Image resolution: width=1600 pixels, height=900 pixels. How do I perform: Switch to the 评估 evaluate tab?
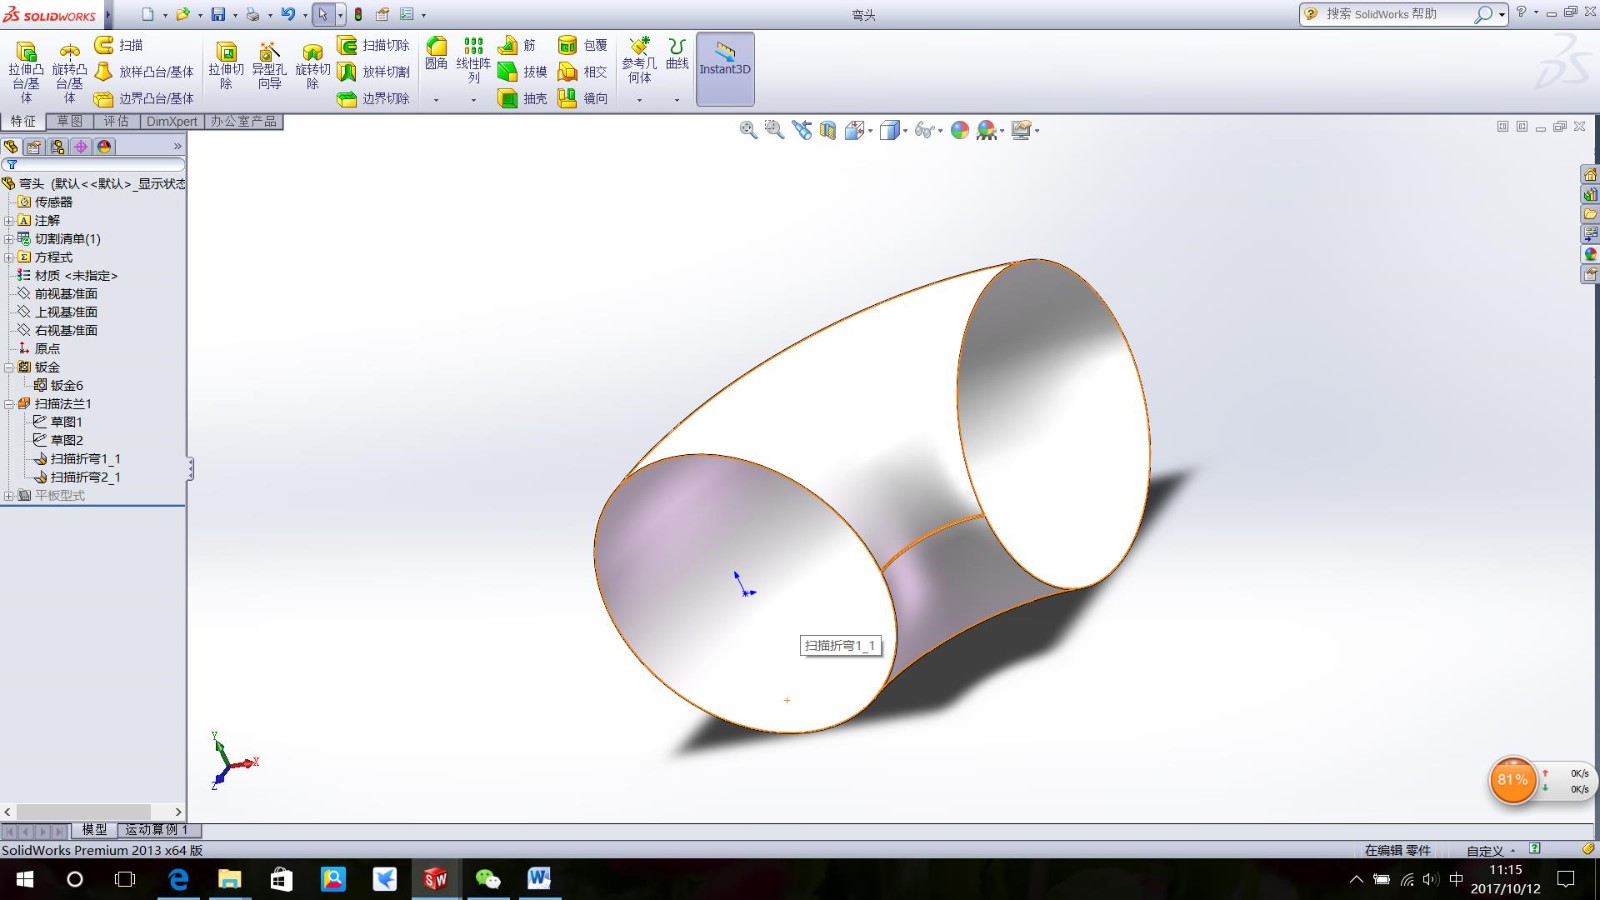click(x=116, y=121)
